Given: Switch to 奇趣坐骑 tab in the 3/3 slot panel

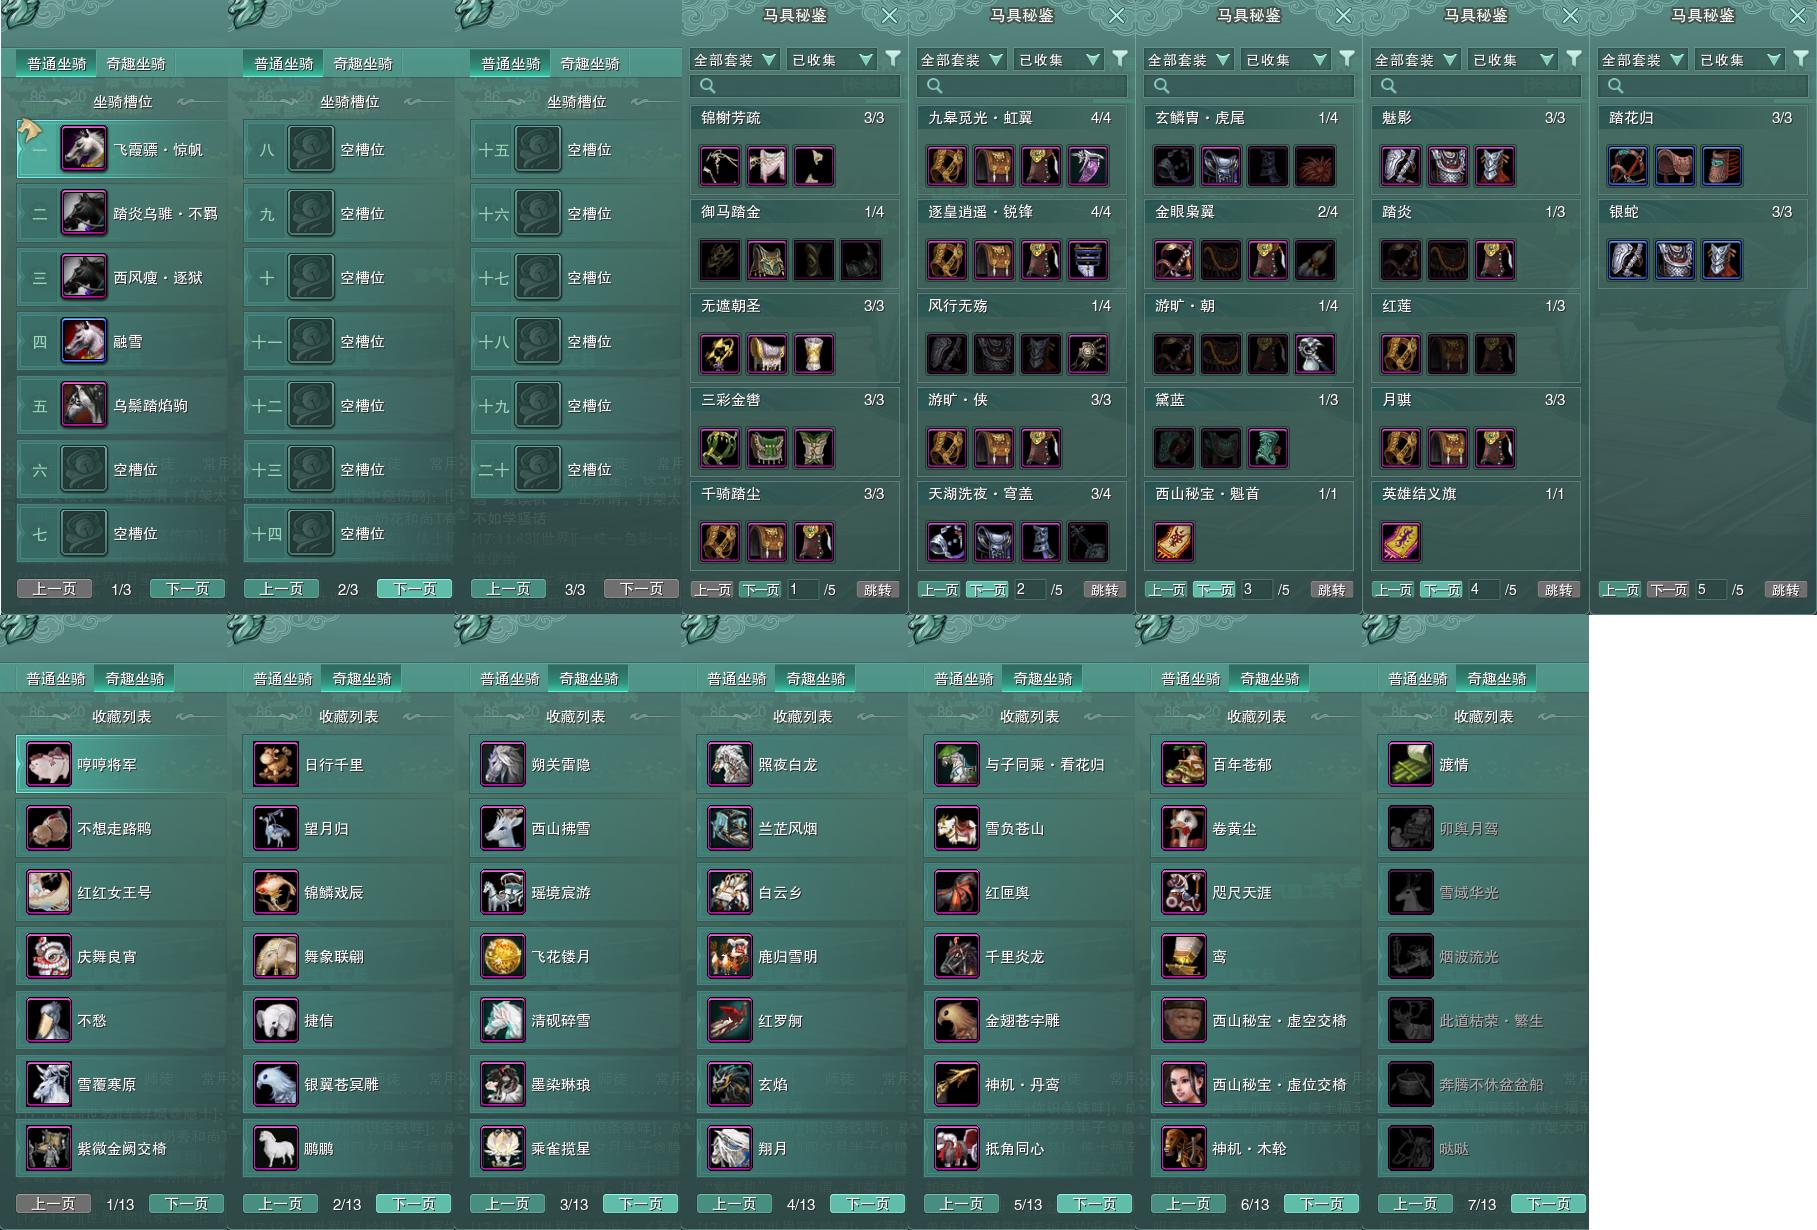Looking at the screenshot, I should tap(590, 63).
